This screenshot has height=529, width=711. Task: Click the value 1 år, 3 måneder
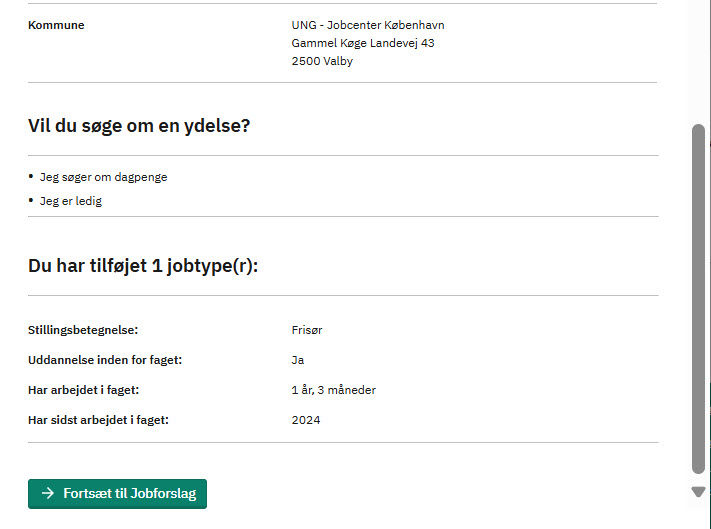pos(334,390)
